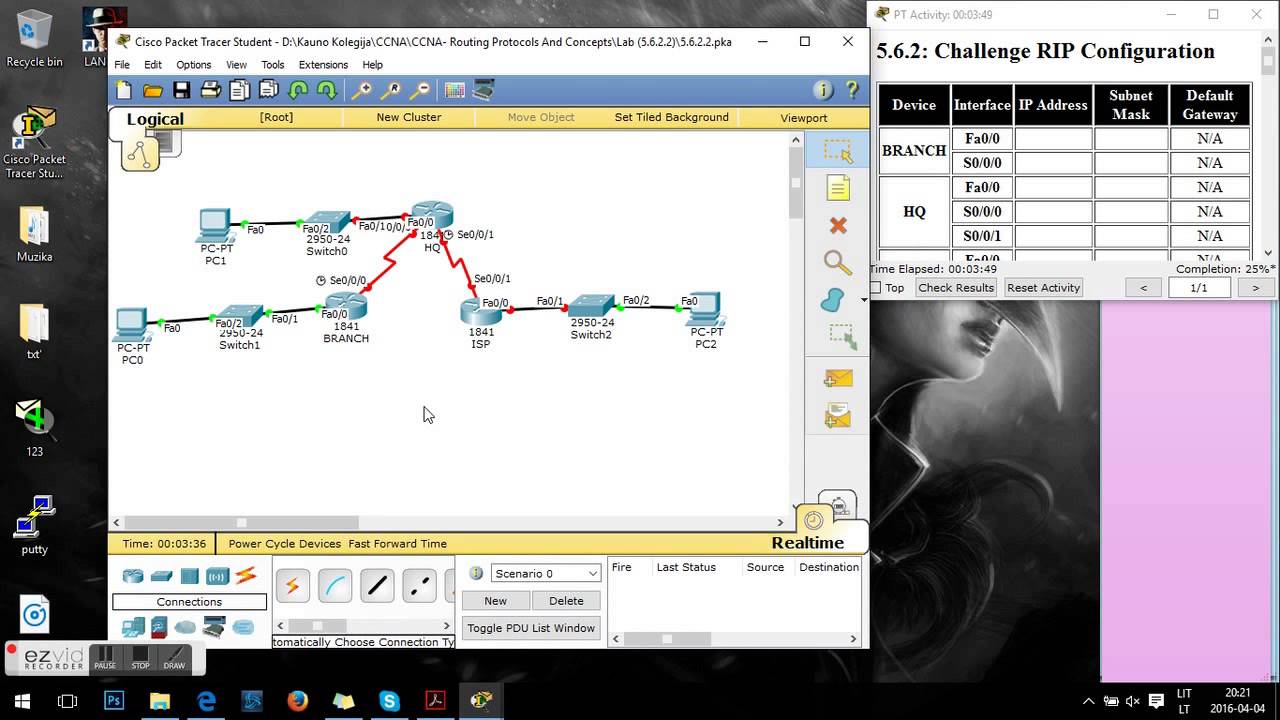Open the Tools menu
This screenshot has width=1280, height=720.
(x=273, y=65)
